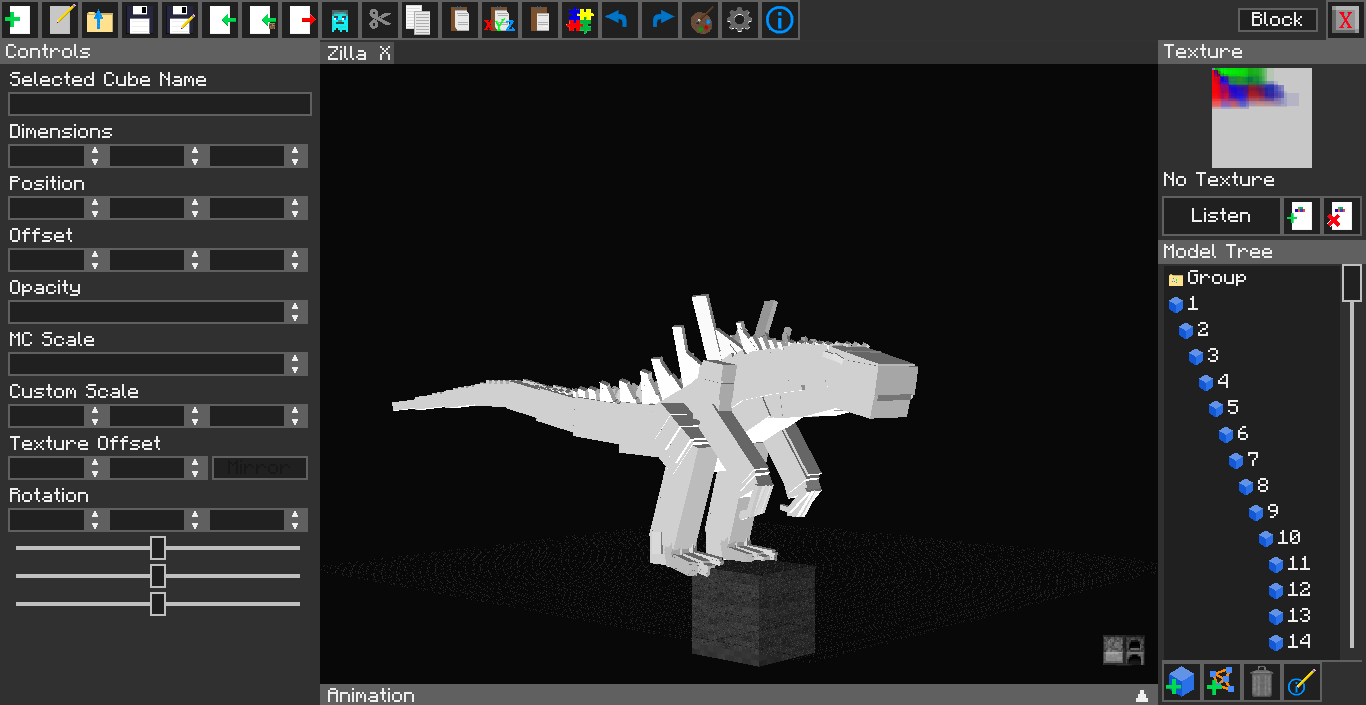The image size is (1366, 705).
Task: Click the info circle icon in the toolbar
Action: (779, 20)
